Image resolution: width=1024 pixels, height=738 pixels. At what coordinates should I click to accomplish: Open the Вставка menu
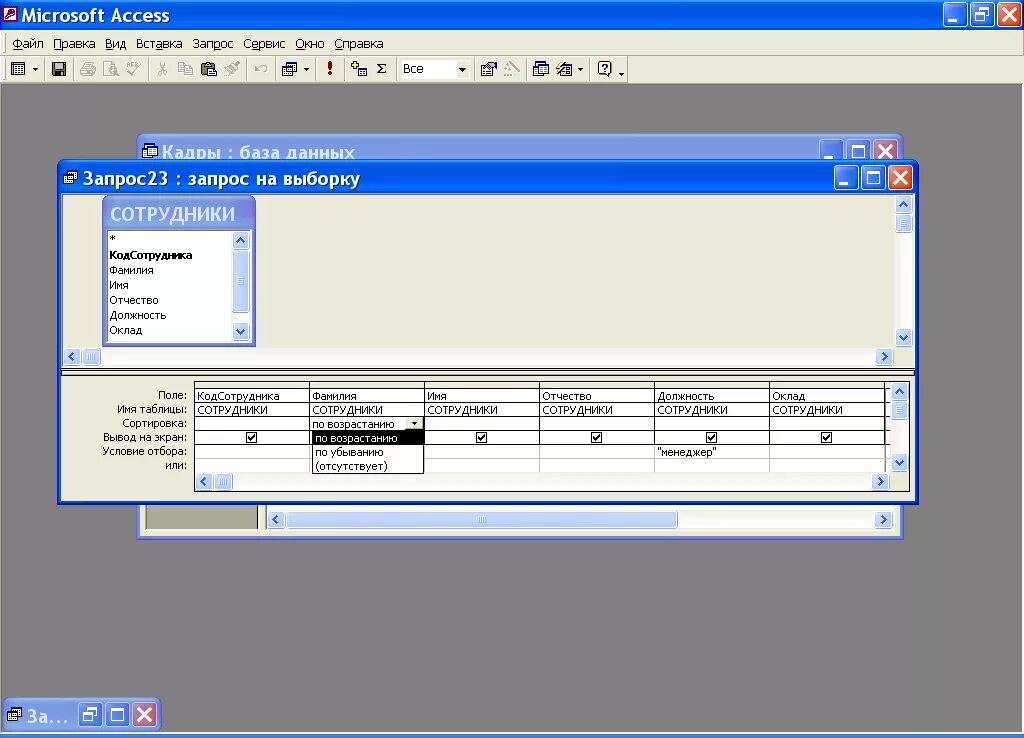pyautogui.click(x=159, y=44)
